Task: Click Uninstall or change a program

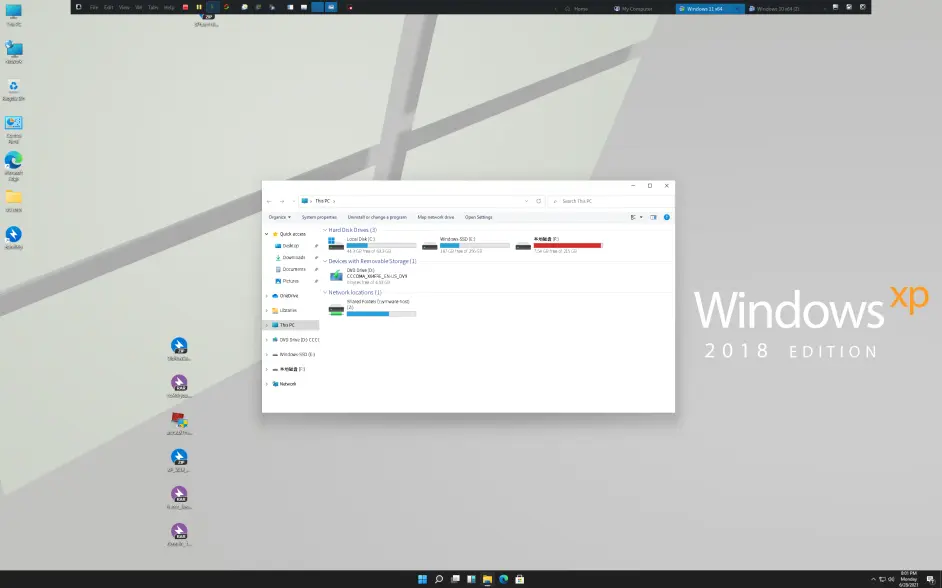Action: click(x=377, y=217)
